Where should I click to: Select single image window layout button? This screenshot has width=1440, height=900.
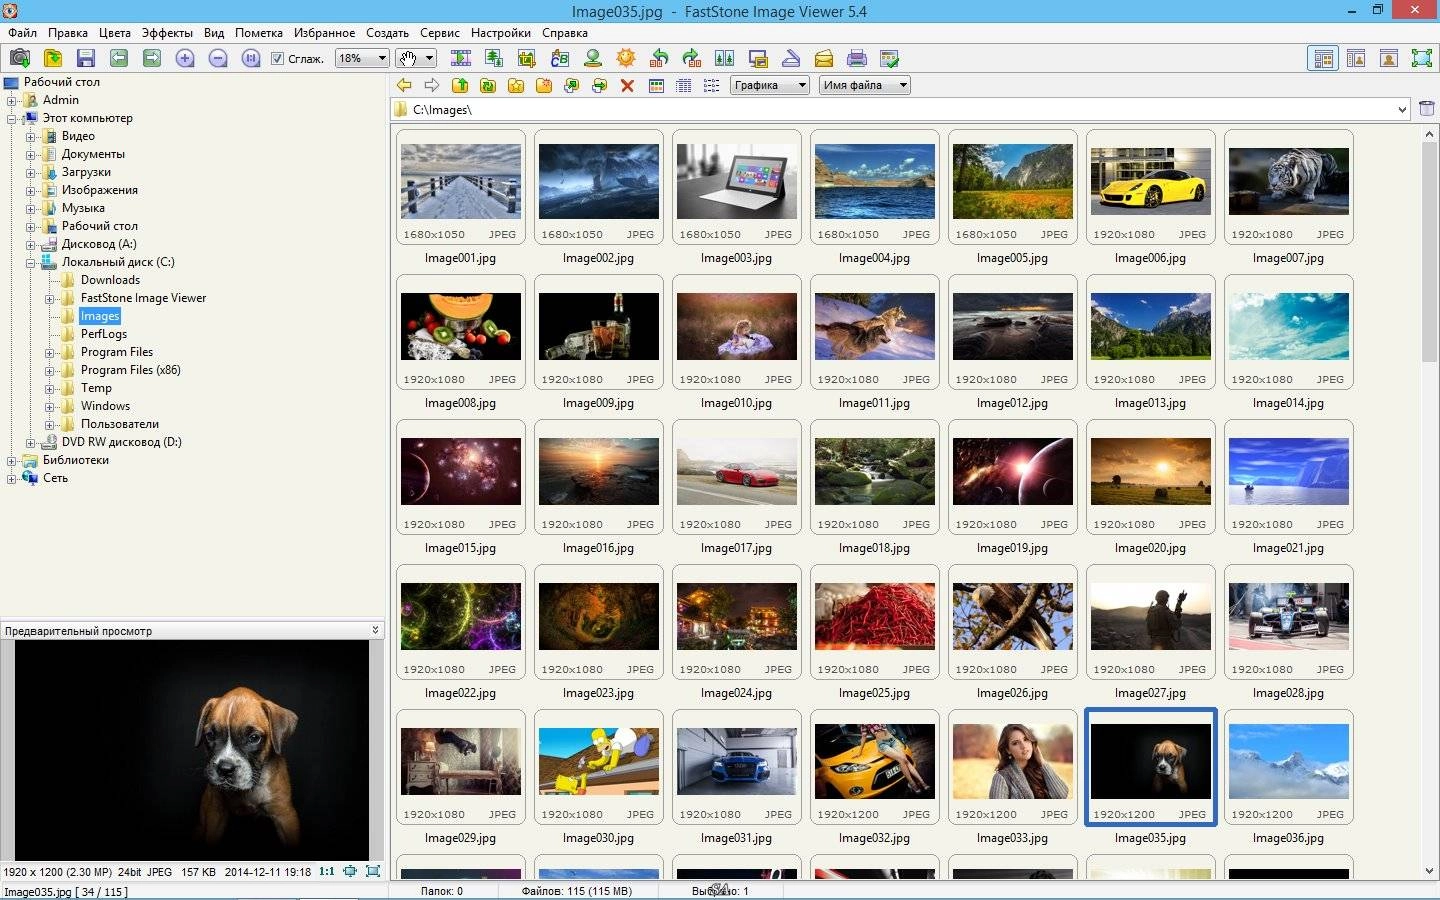point(1389,58)
